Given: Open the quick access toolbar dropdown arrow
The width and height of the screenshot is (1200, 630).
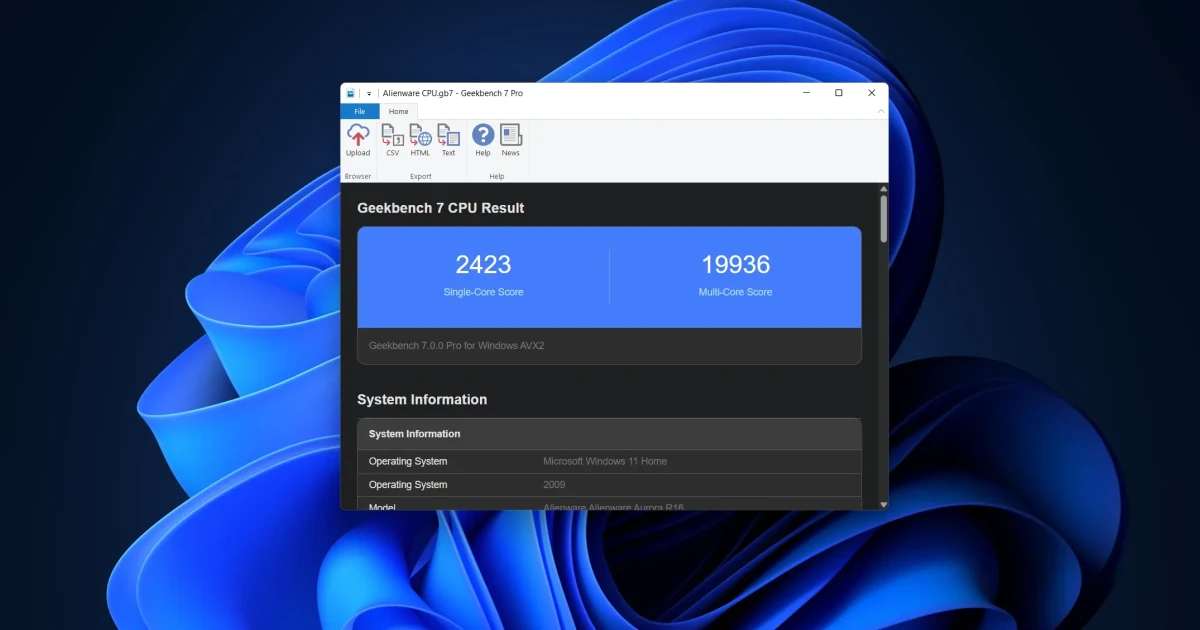Looking at the screenshot, I should pyautogui.click(x=368, y=93).
